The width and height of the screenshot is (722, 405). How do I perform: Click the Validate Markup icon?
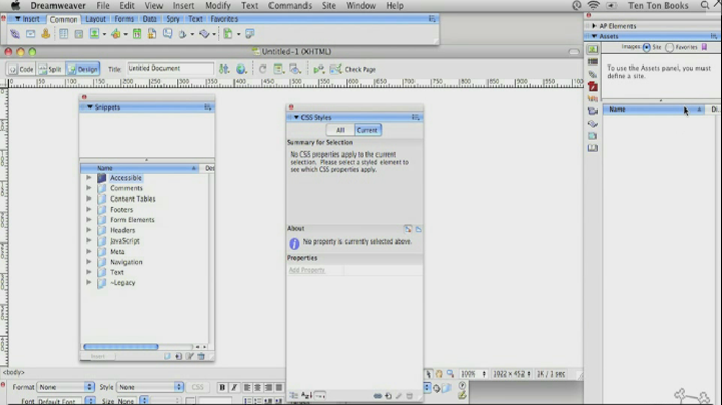click(x=319, y=69)
